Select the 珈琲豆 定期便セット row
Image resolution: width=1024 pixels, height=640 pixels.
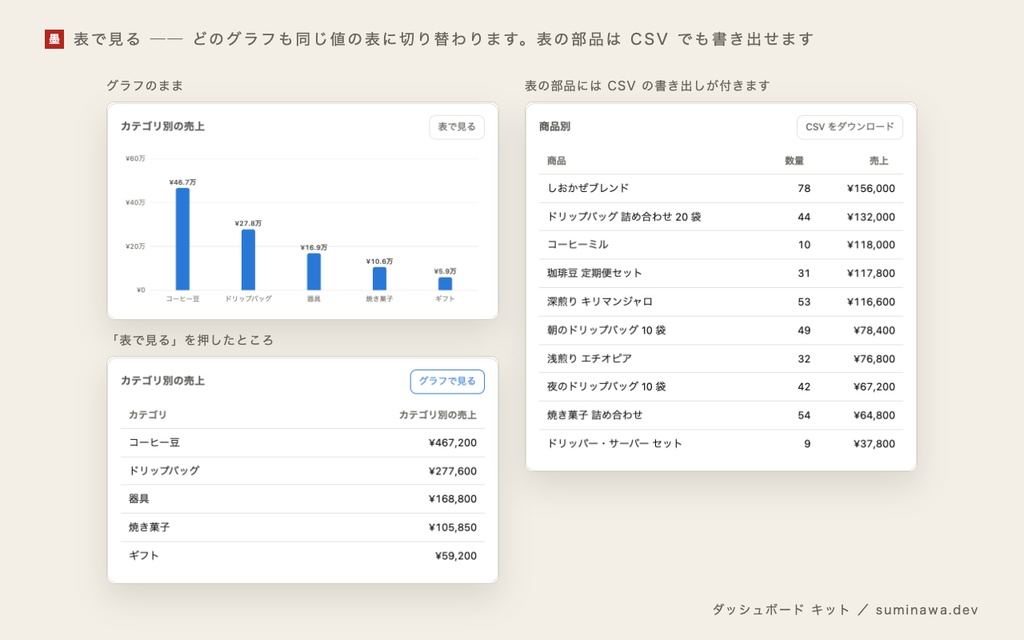coord(721,273)
